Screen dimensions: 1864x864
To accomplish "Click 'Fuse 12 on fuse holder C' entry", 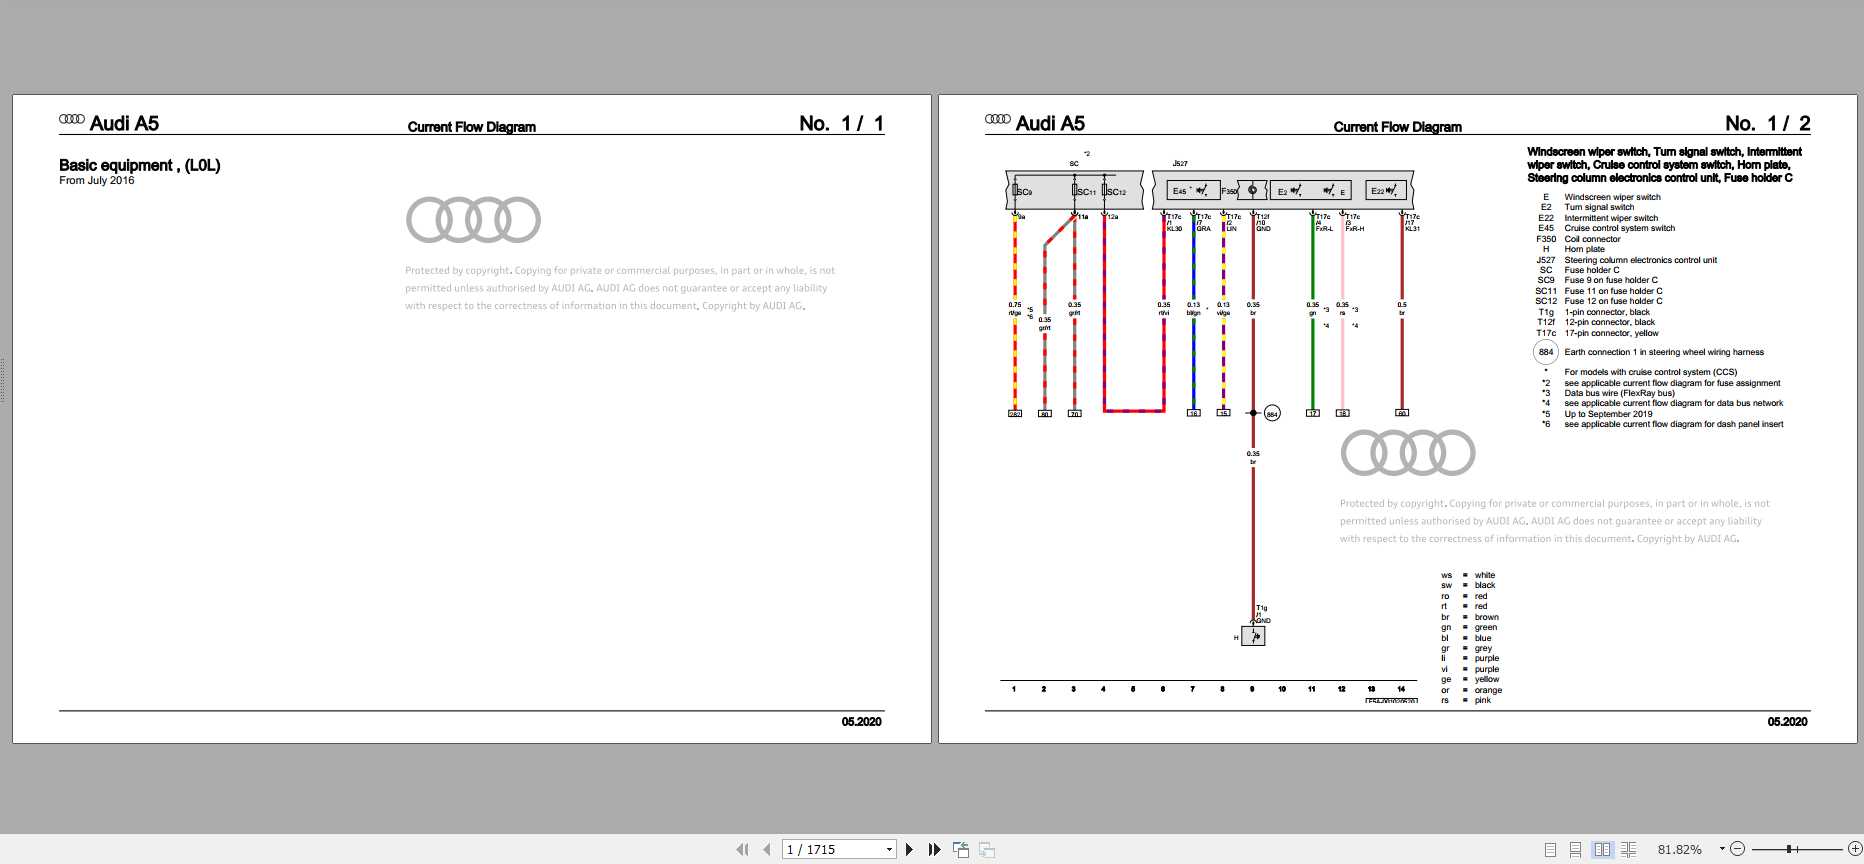I will pos(1613,301).
